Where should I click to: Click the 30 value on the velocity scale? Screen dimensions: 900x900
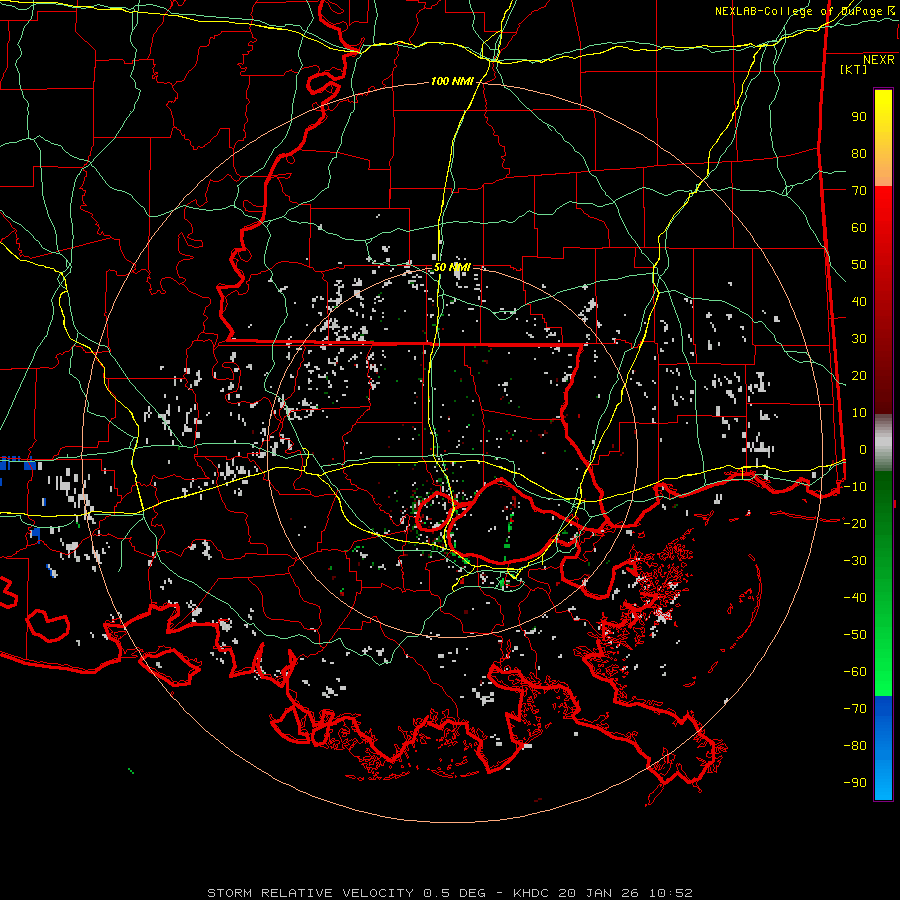[859, 339]
